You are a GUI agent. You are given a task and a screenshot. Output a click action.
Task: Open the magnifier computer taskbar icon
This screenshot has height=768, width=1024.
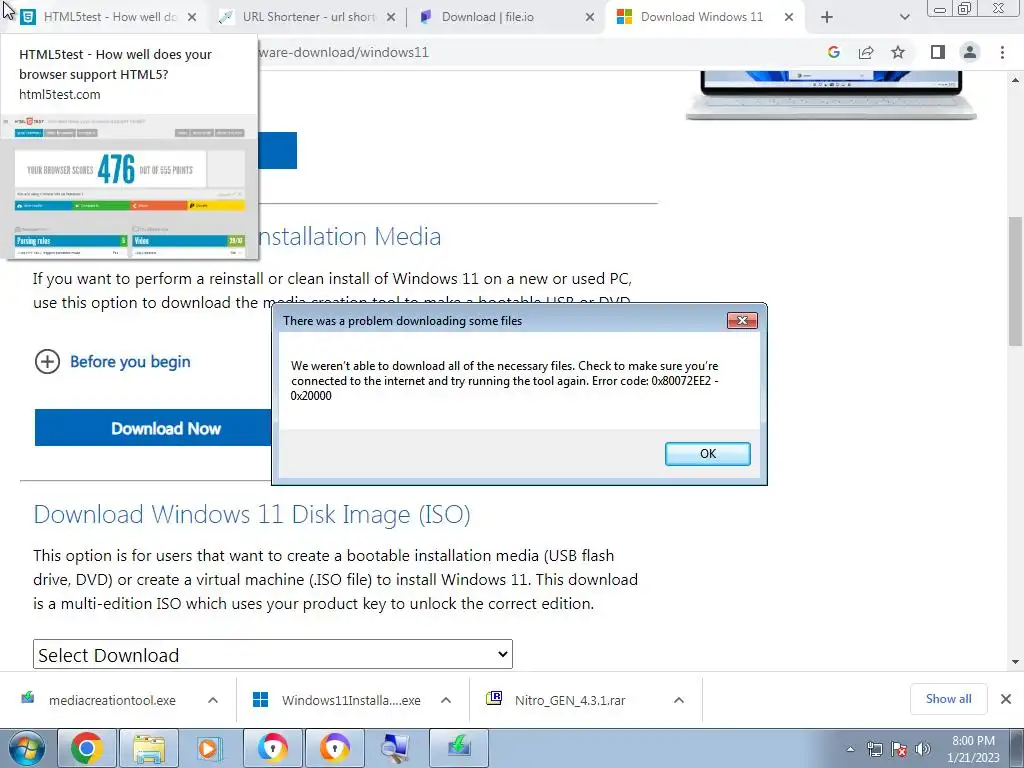[395, 748]
